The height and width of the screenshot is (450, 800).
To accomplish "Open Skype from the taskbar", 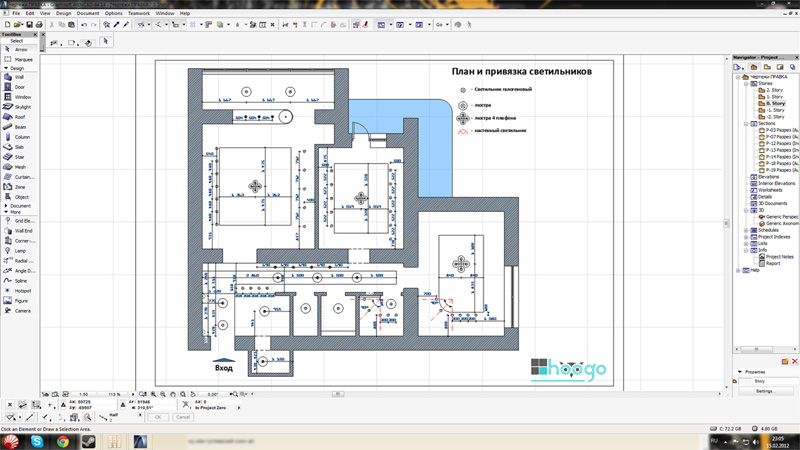I will coord(37,441).
